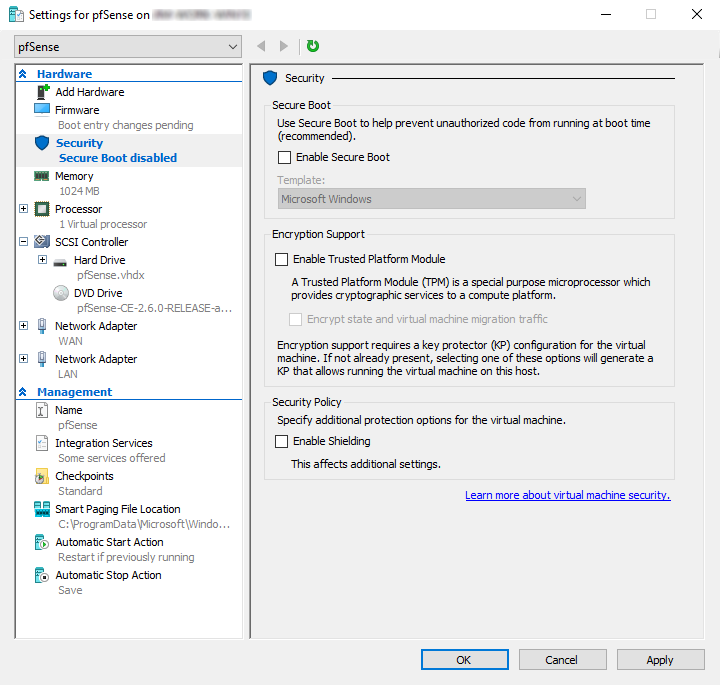
Task: Enable Trusted Platform Module checkbox
Action: (282, 259)
